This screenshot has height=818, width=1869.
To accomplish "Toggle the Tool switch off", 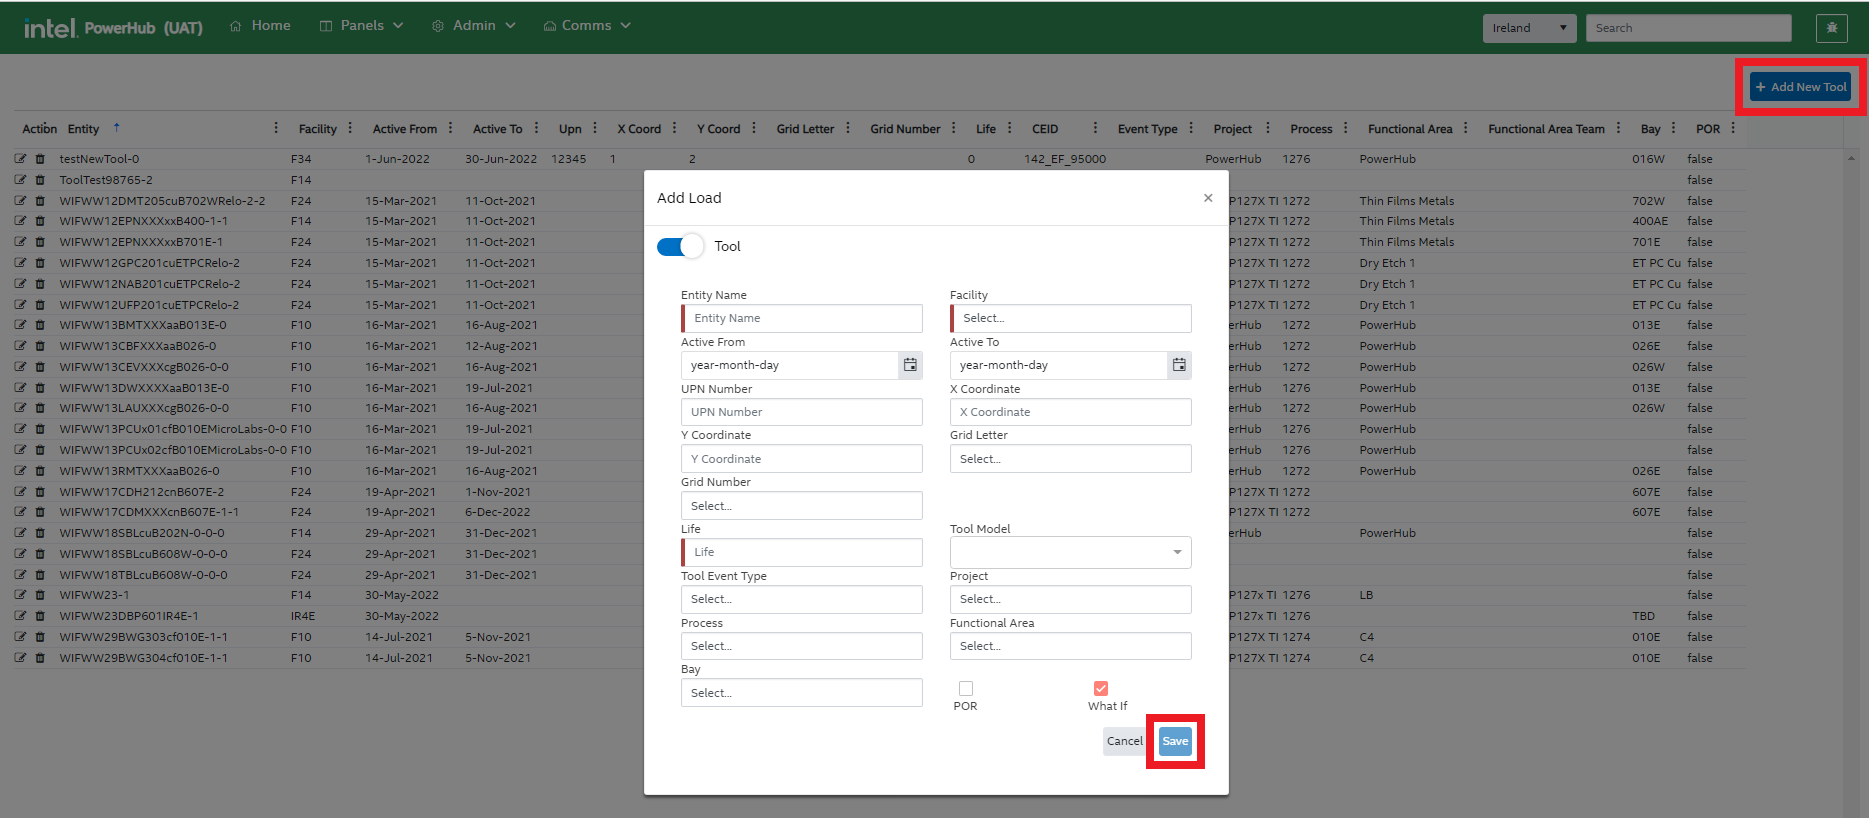I will pos(680,247).
